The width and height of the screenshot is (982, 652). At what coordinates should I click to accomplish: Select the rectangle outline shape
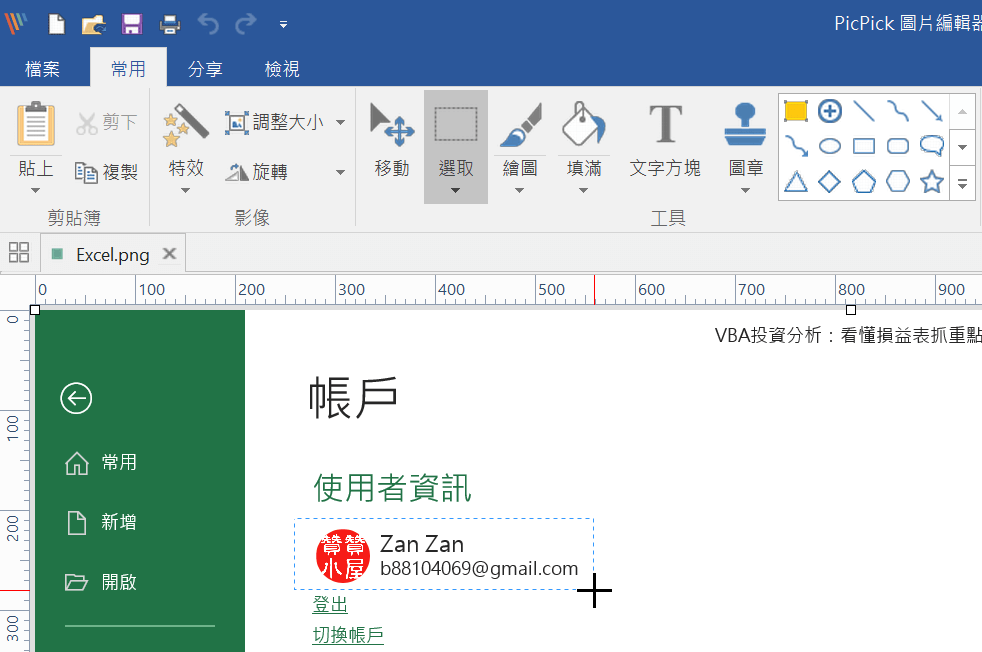point(864,147)
